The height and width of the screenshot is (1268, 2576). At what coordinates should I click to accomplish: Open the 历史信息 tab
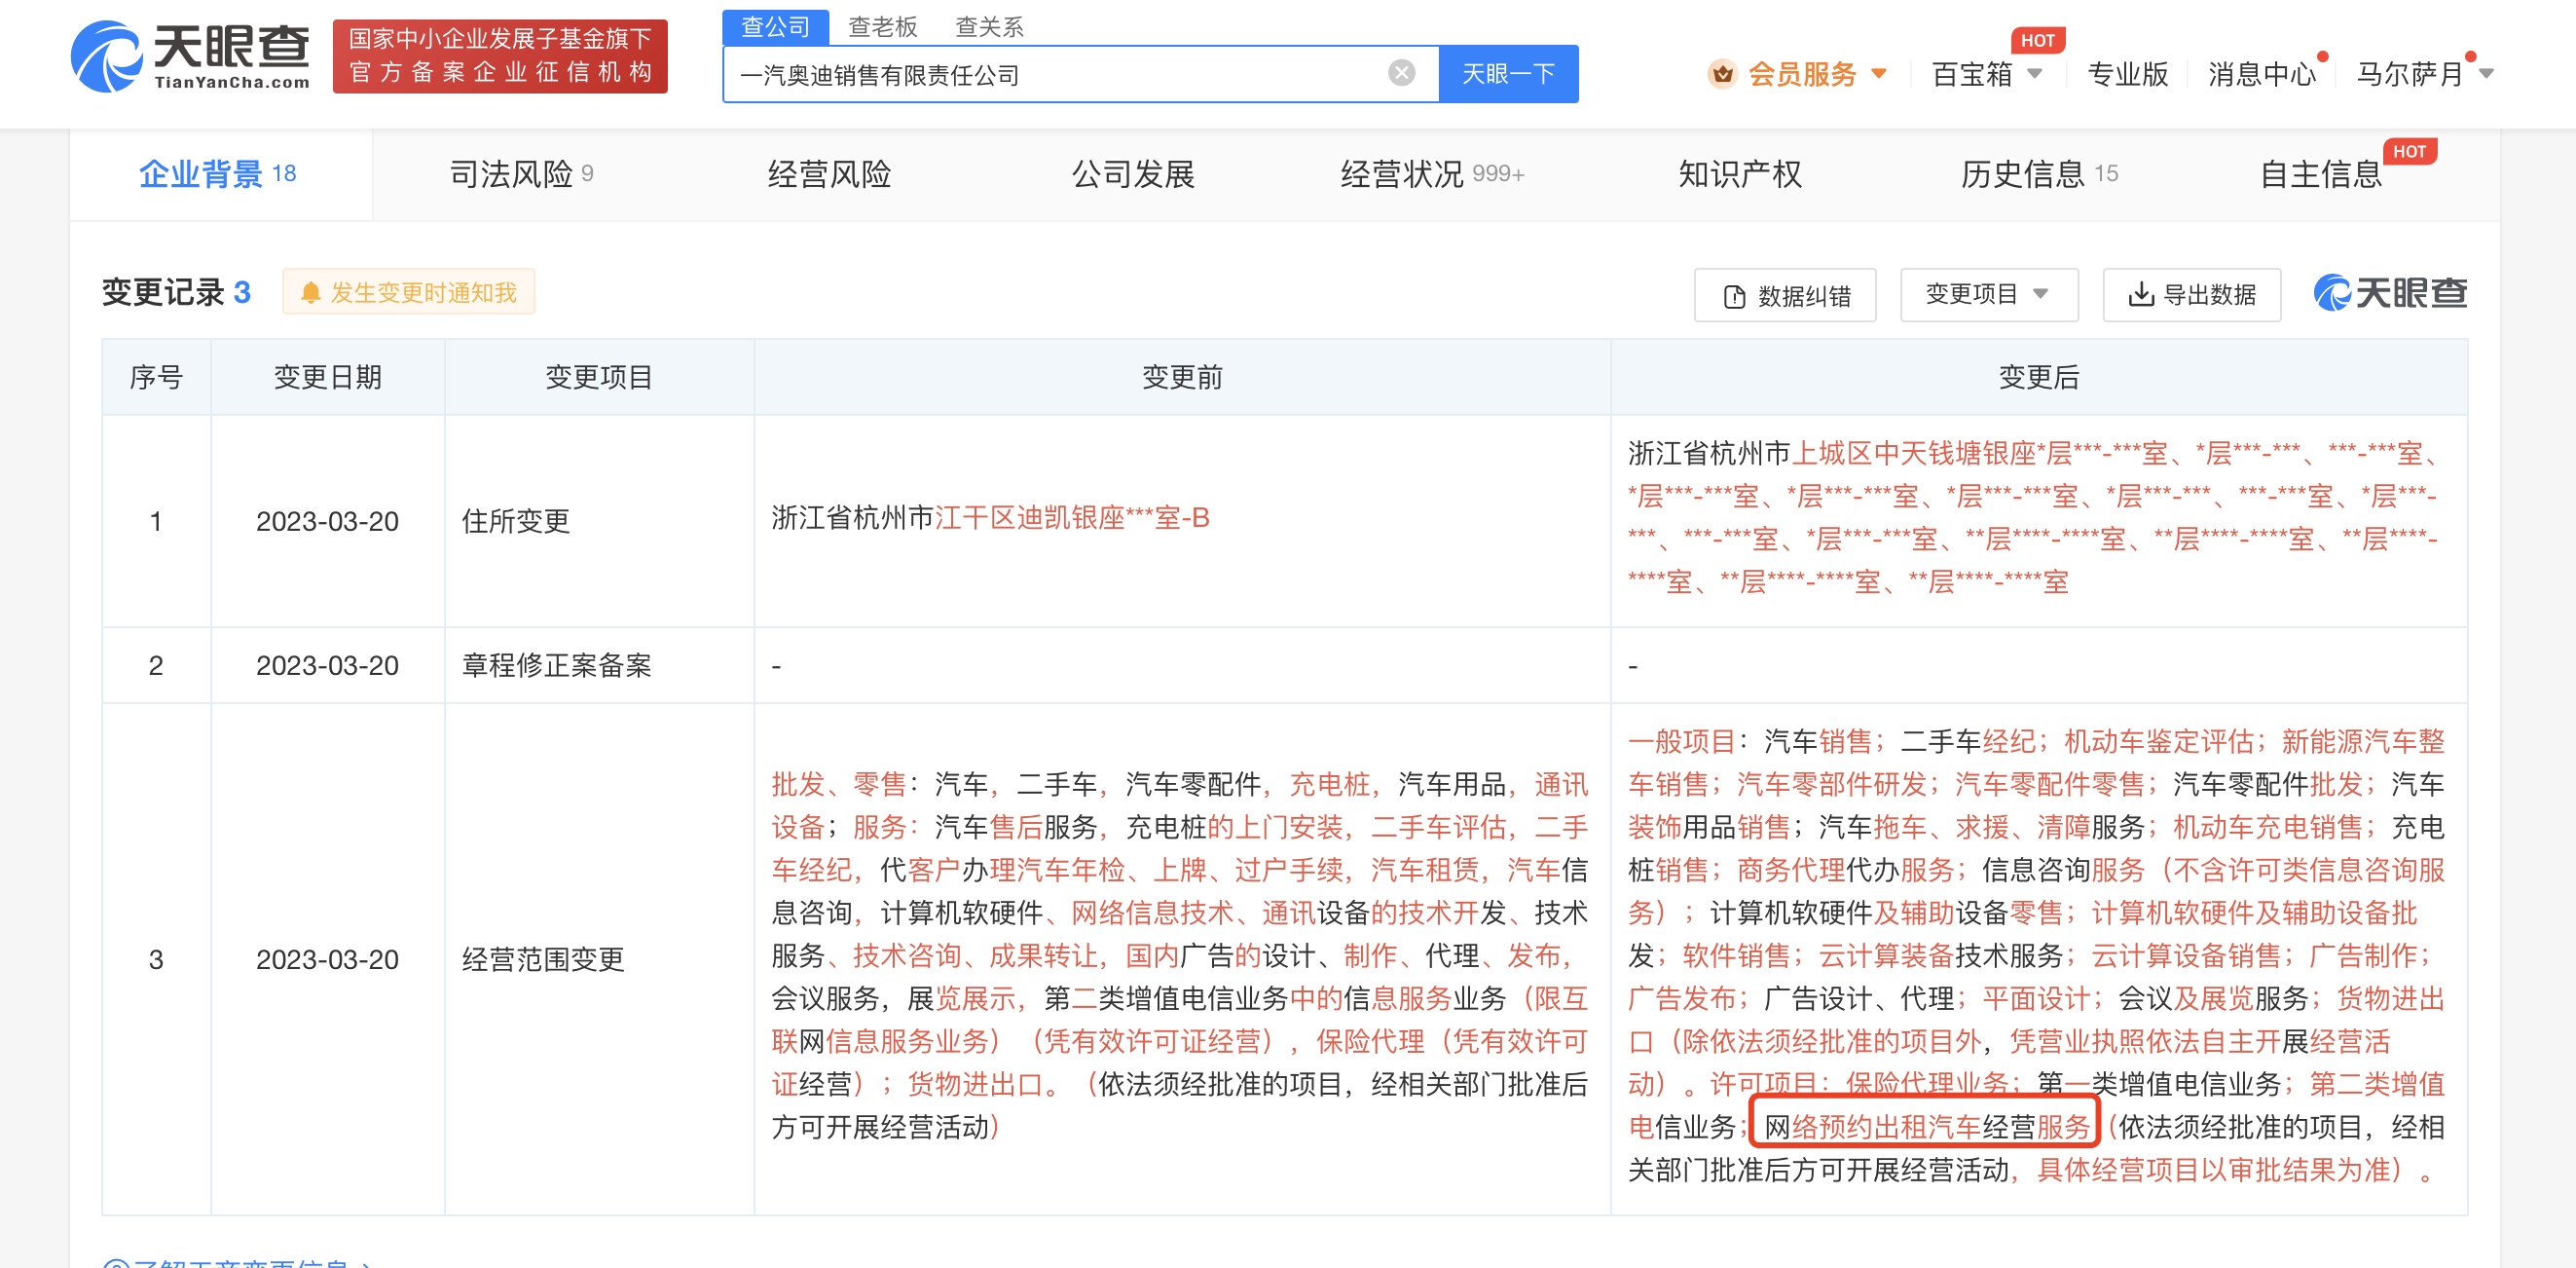click(2039, 174)
